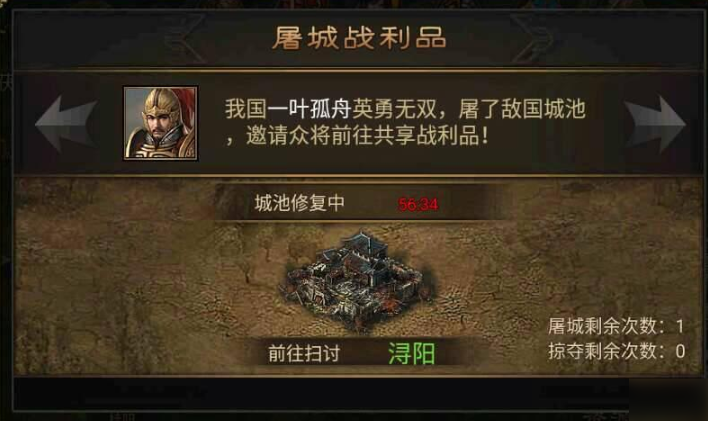Image resolution: width=708 pixels, height=421 pixels.
Task: Click the 城池修复中 status label
Action: 299,203
